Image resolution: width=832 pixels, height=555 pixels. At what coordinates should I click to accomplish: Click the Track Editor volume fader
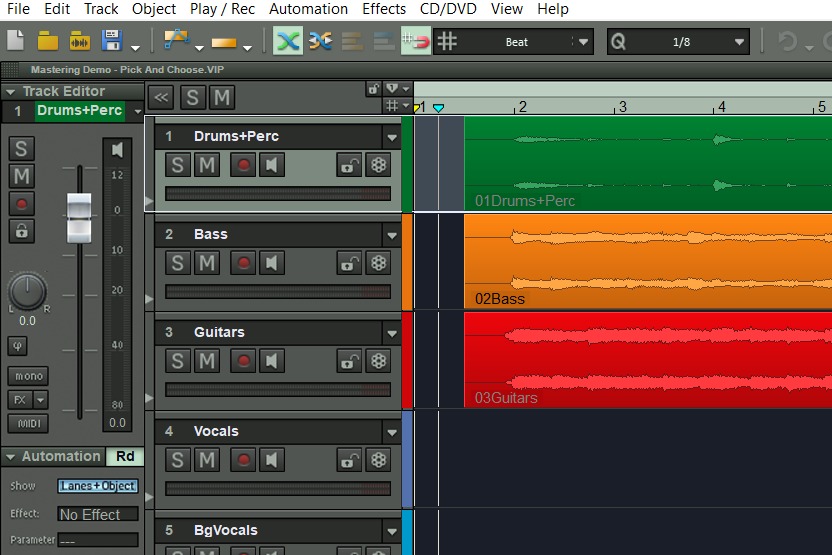click(x=79, y=218)
